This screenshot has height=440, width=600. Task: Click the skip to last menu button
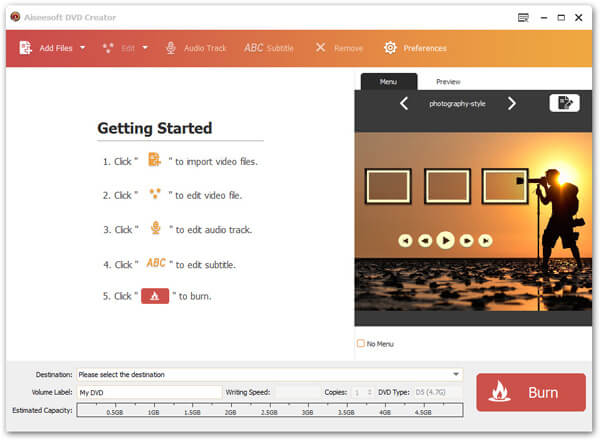[485, 241]
